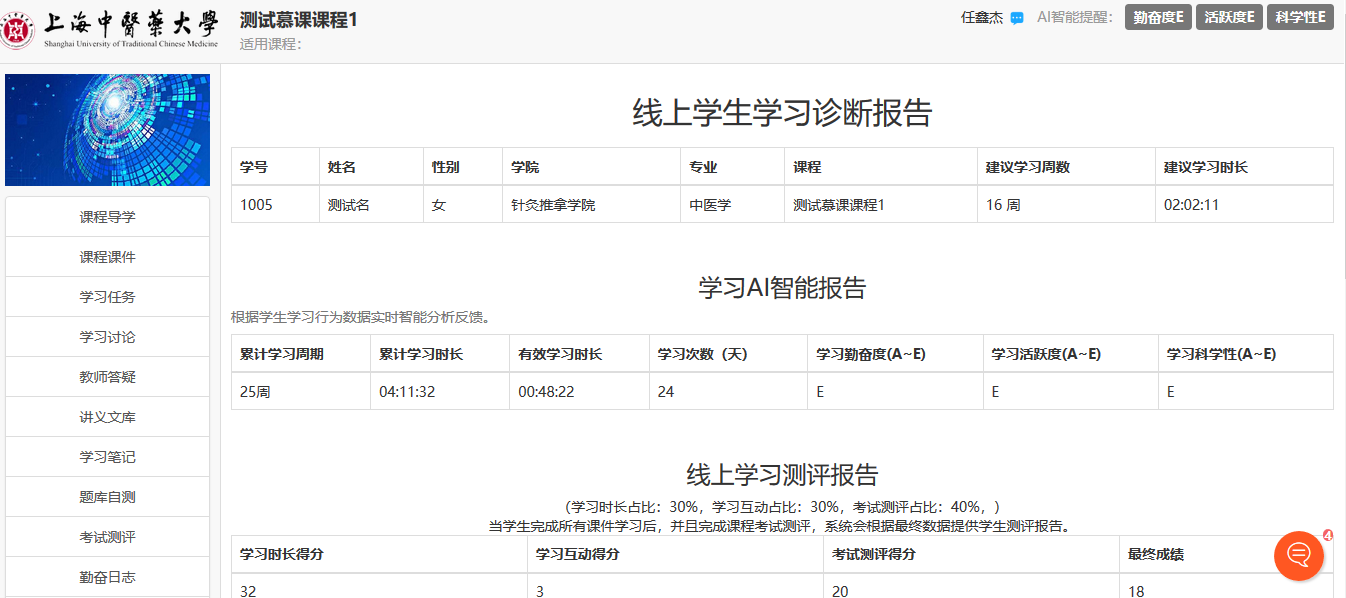The height and width of the screenshot is (598, 1346).
Task: Go to 学习任务 in the sidebar
Action: coord(108,297)
